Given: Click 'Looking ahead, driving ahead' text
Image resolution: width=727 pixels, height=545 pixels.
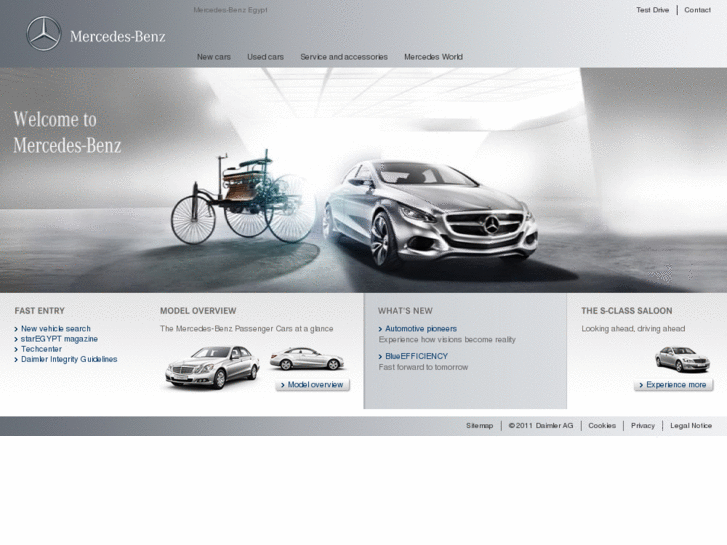Looking at the screenshot, I should point(633,328).
